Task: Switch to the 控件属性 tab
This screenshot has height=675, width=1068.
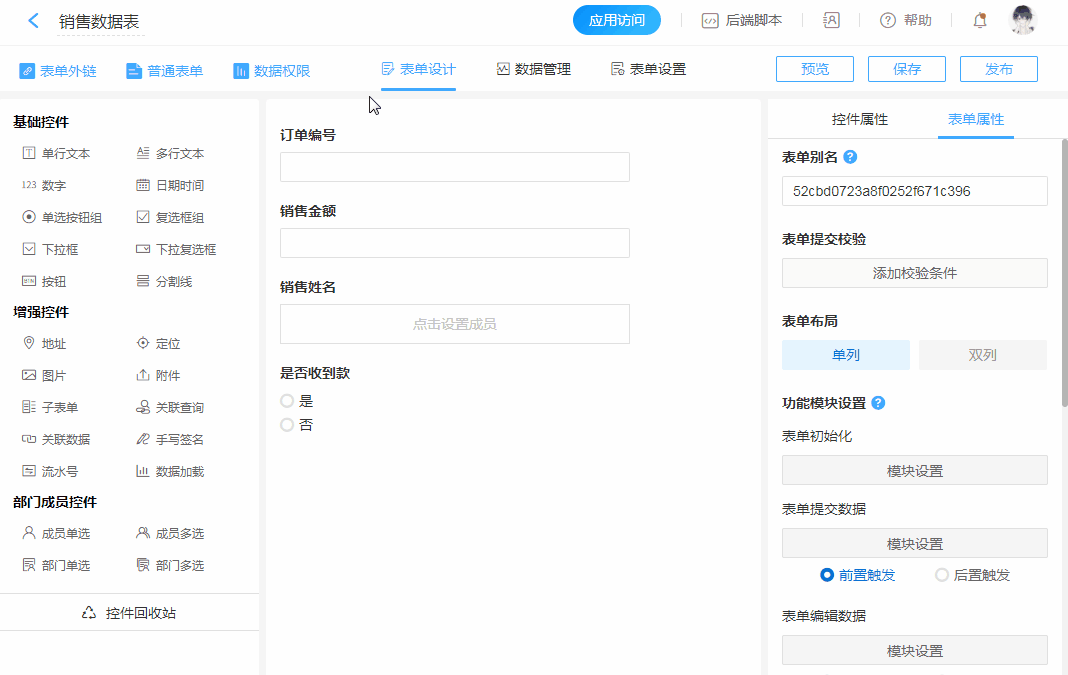Action: click(x=859, y=119)
